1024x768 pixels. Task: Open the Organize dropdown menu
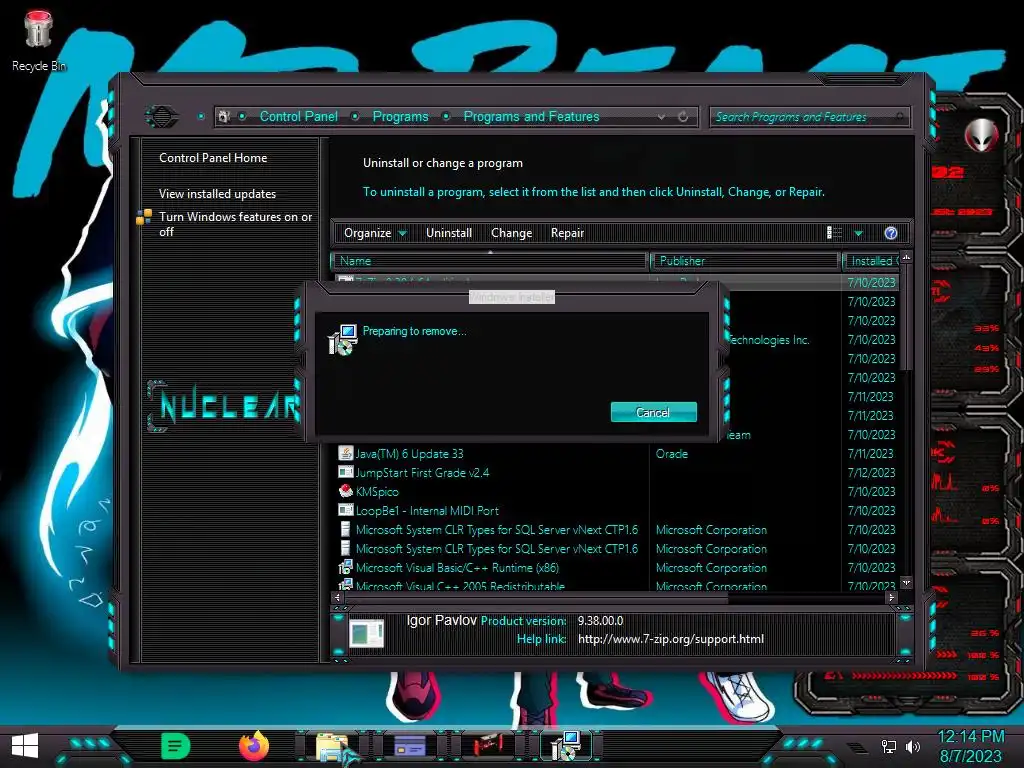point(374,233)
